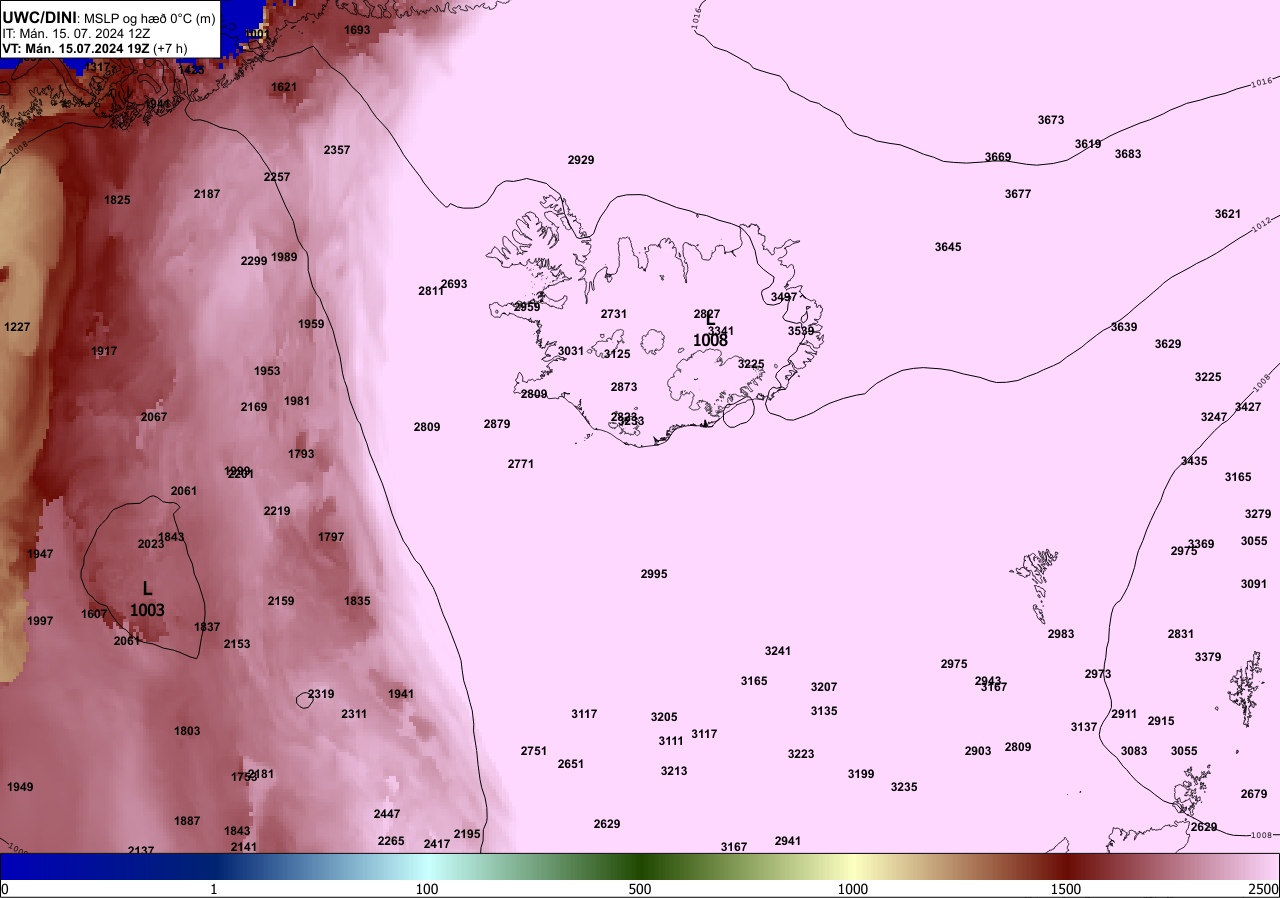Click the height value 2941
This screenshot has height=898, width=1280.
[788, 841]
